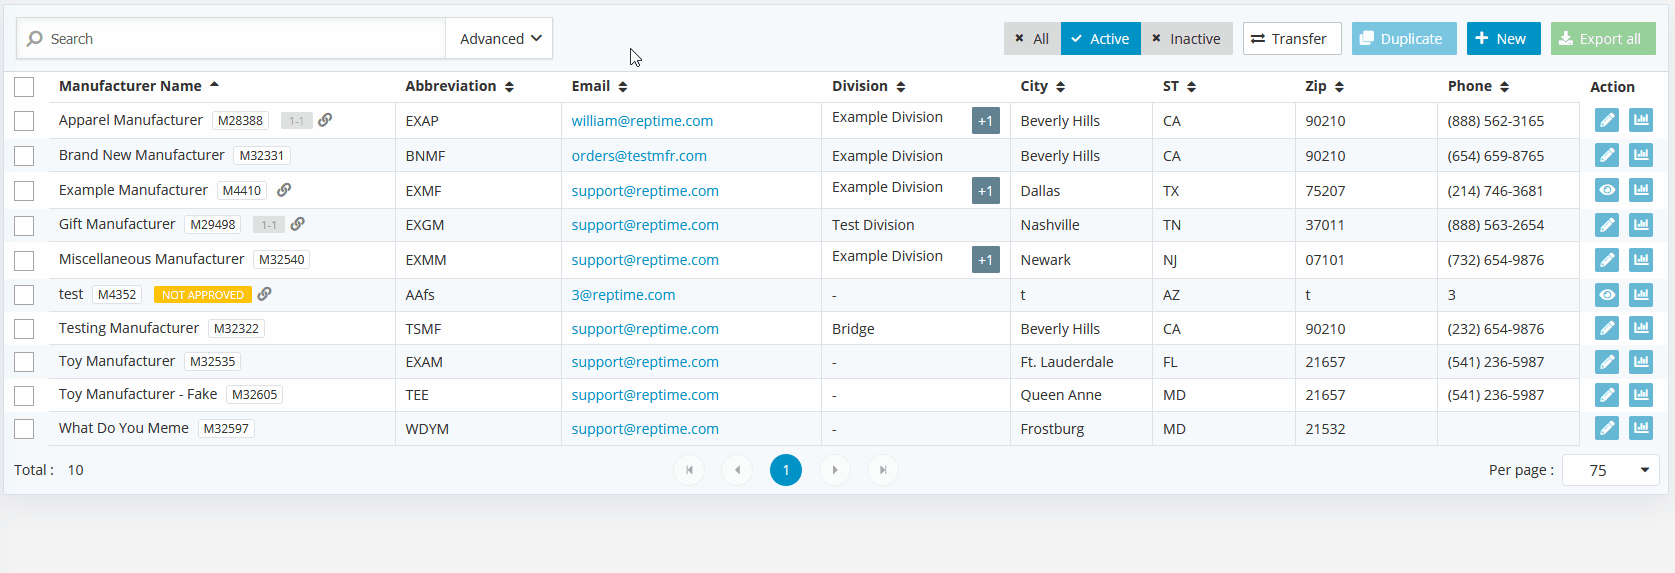Click edit pencil icon for Apparel Manufacturer
Image resolution: width=1675 pixels, height=573 pixels.
[x=1606, y=121]
